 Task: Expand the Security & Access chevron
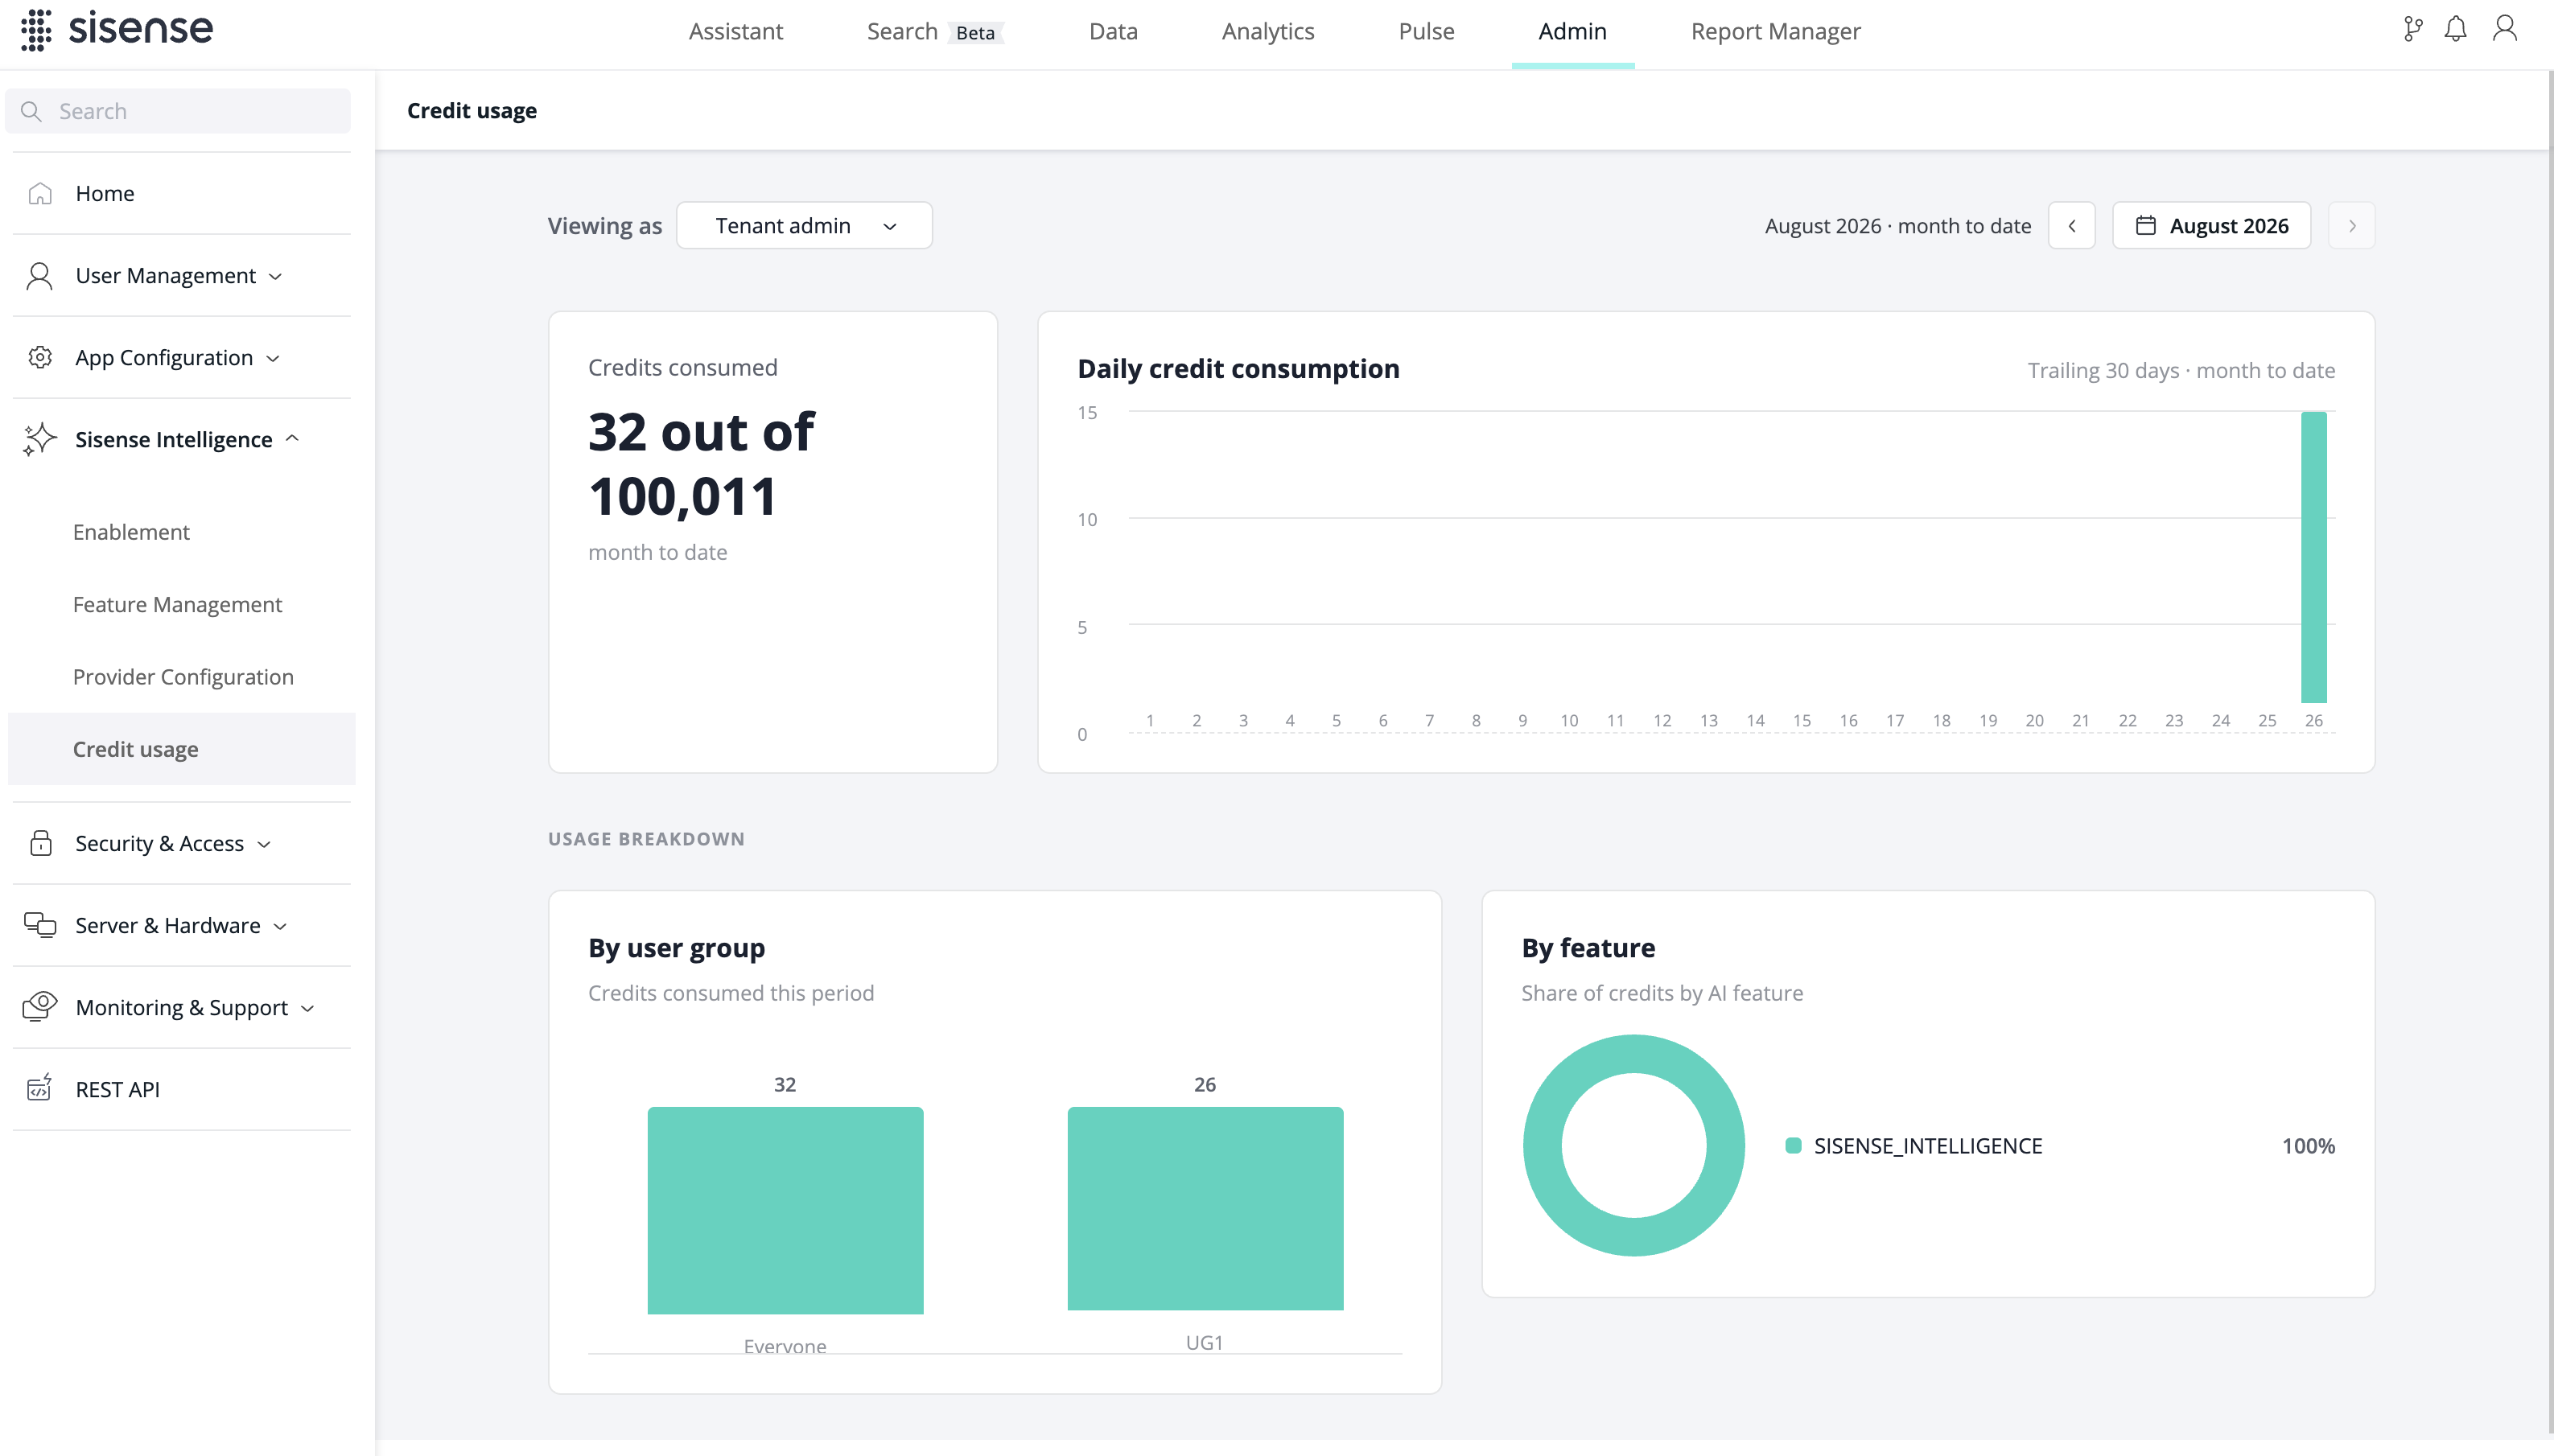tap(264, 844)
